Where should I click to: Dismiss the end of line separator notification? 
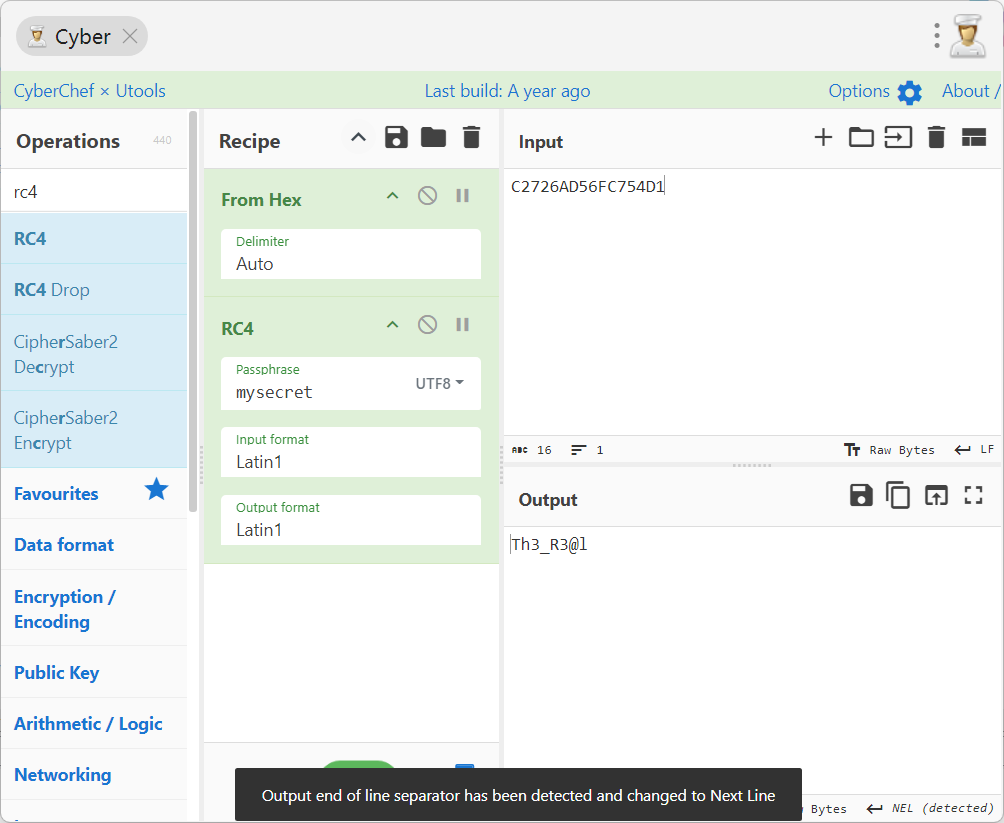[x=518, y=795]
